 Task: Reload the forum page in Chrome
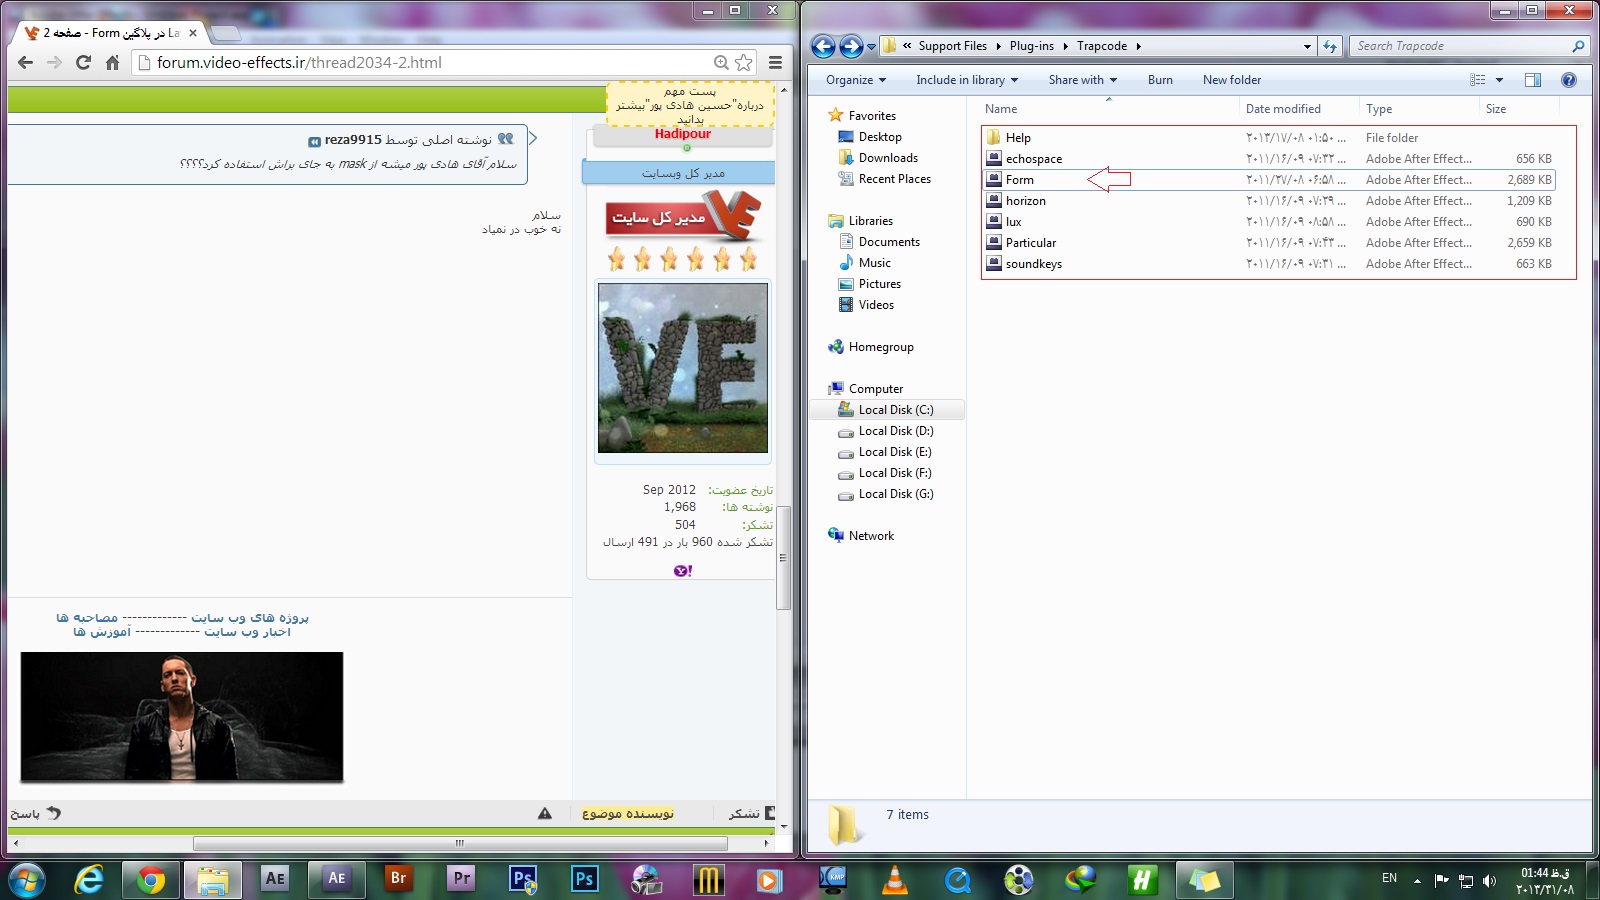84,62
